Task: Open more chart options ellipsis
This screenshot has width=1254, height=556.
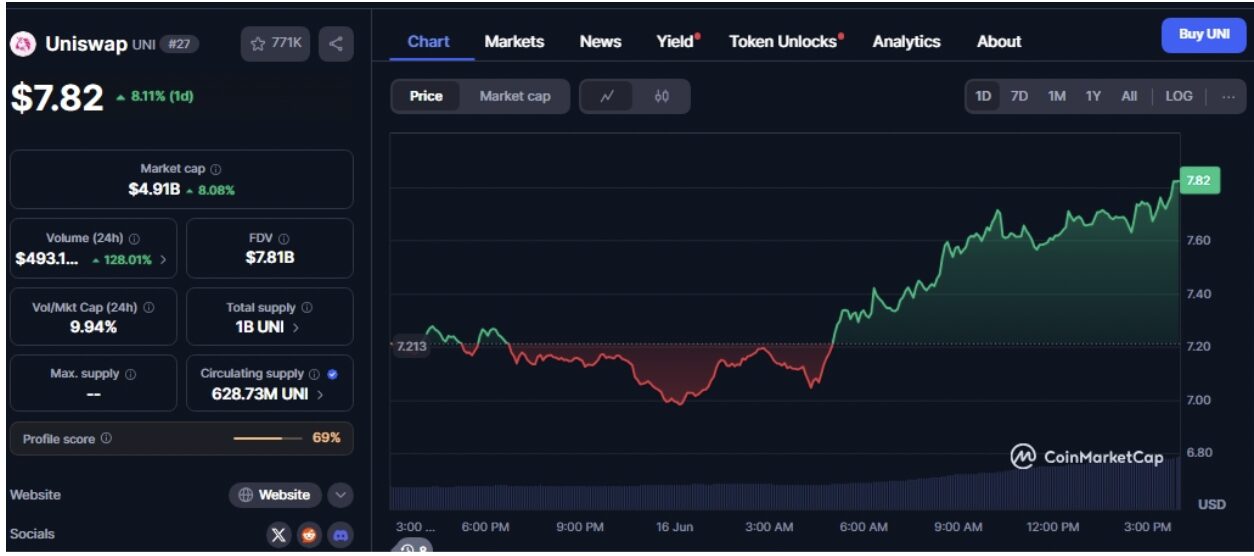Action: point(1229,96)
